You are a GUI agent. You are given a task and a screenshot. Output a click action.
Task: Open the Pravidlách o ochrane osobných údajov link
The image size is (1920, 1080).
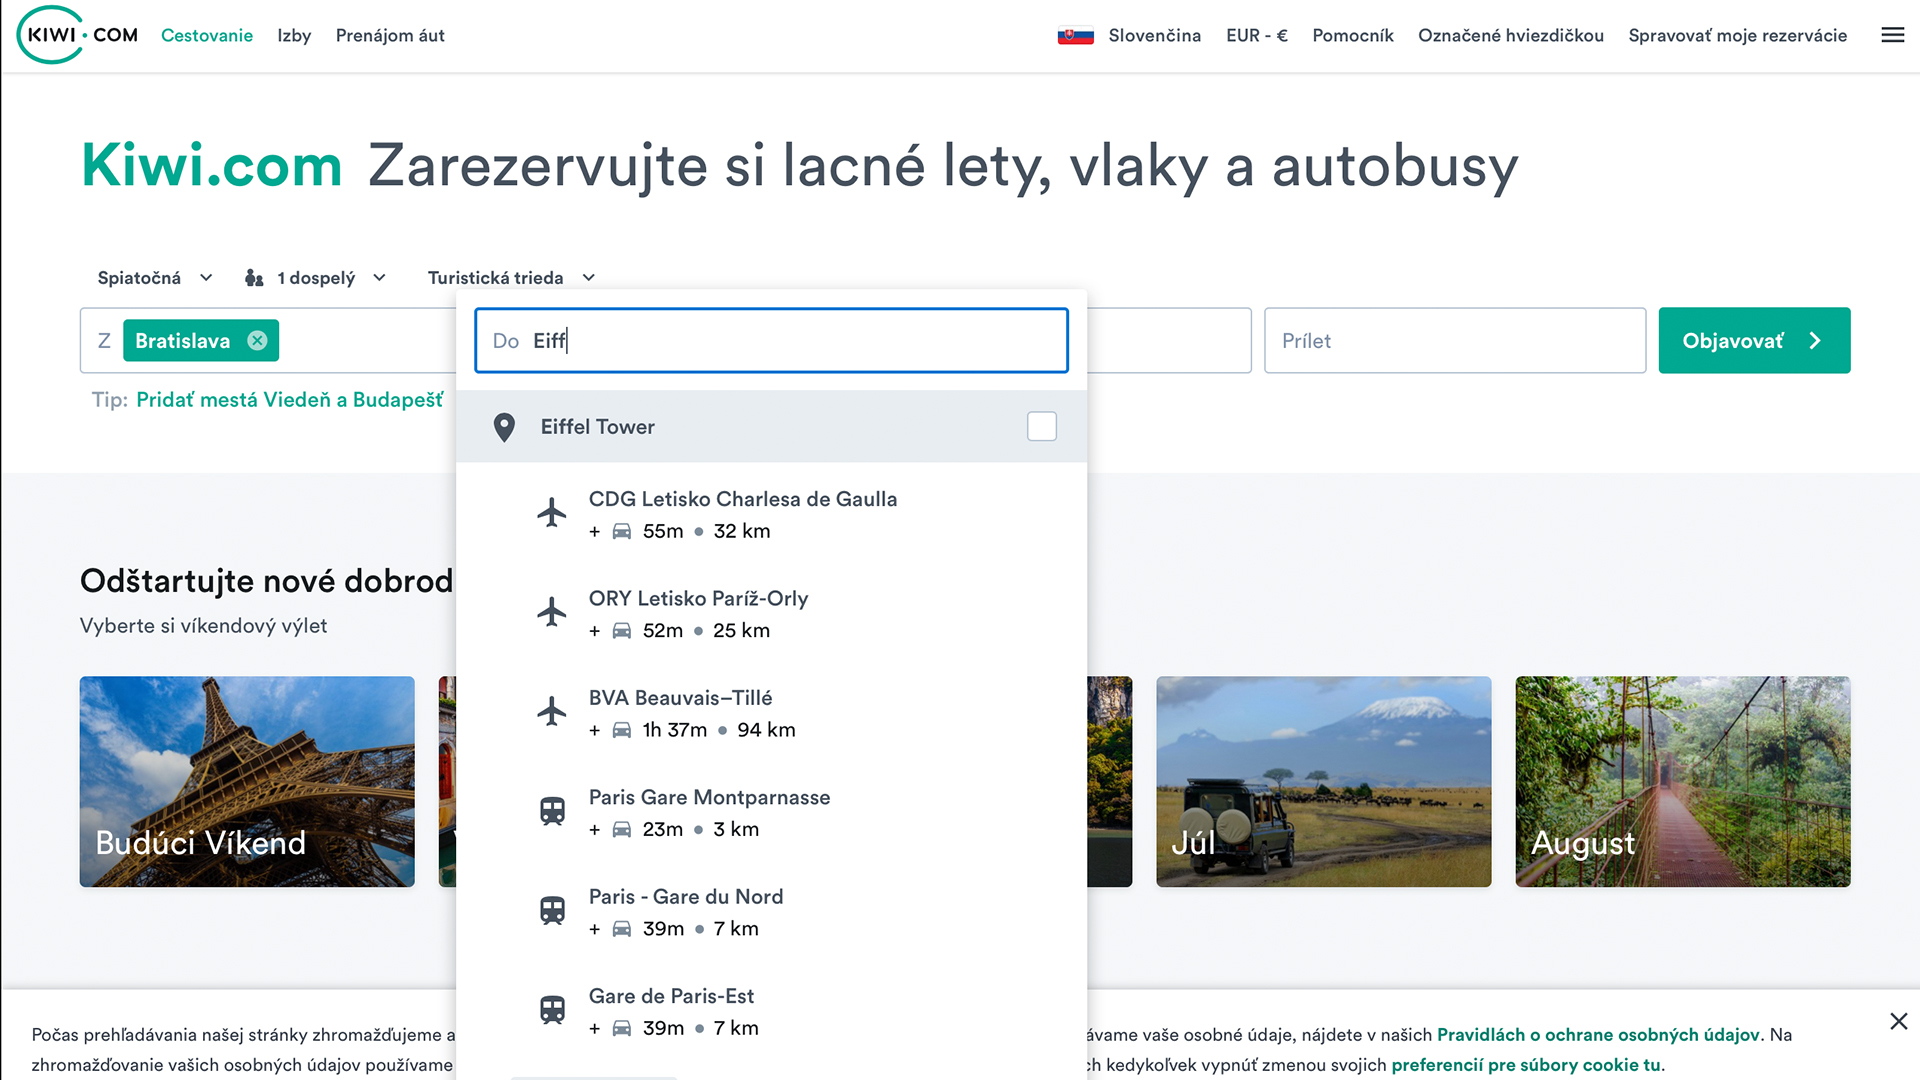coord(1598,1035)
